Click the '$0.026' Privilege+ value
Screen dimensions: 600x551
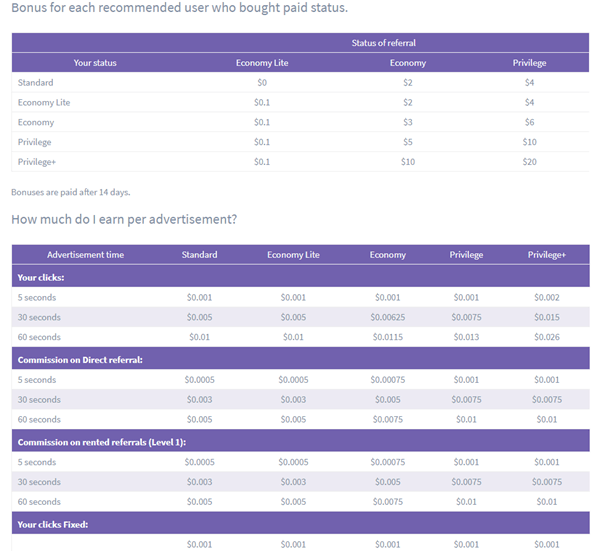(547, 337)
